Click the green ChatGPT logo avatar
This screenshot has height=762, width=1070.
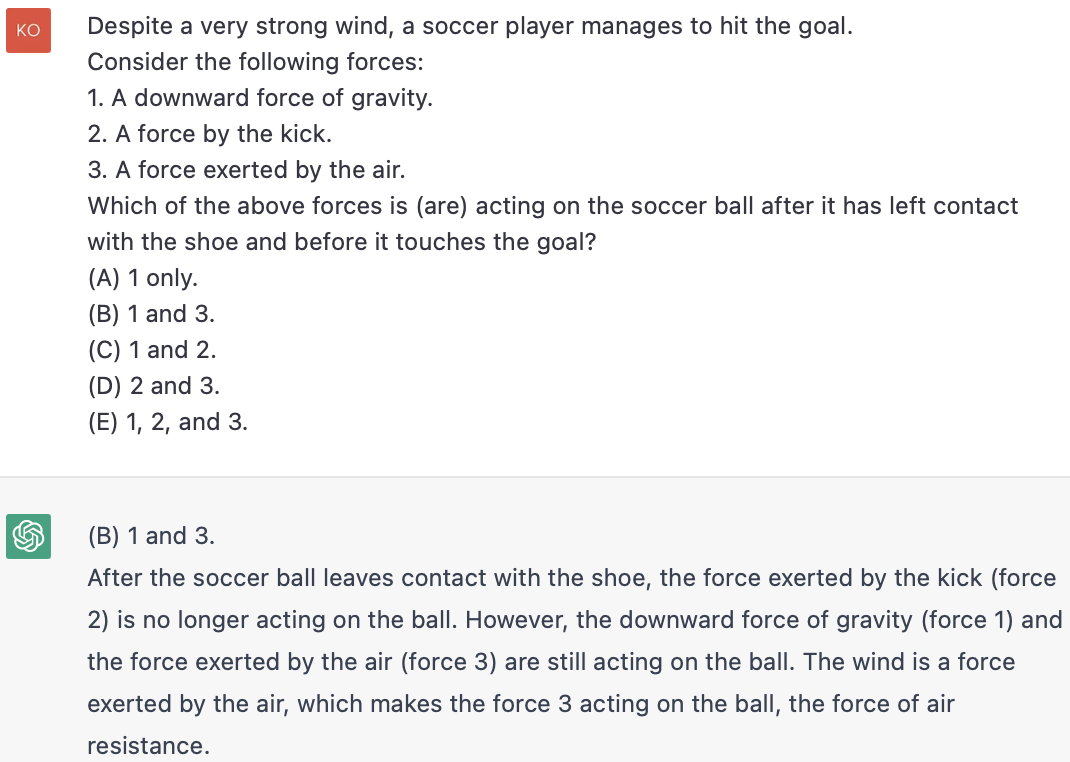tap(28, 536)
